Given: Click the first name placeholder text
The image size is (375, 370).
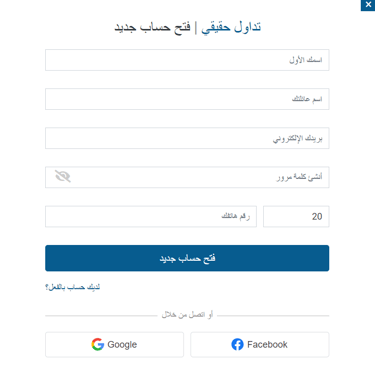Looking at the screenshot, I should point(306,60).
